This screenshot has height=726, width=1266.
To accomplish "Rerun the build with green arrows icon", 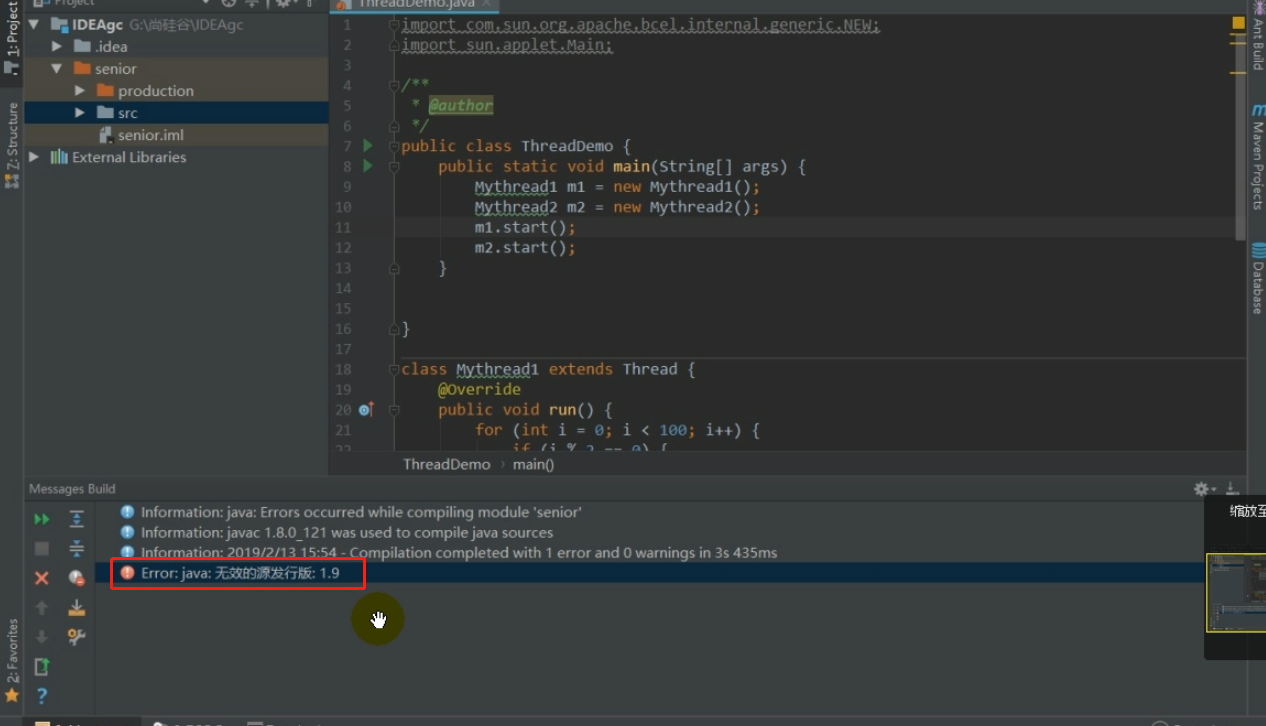I will coord(42,519).
